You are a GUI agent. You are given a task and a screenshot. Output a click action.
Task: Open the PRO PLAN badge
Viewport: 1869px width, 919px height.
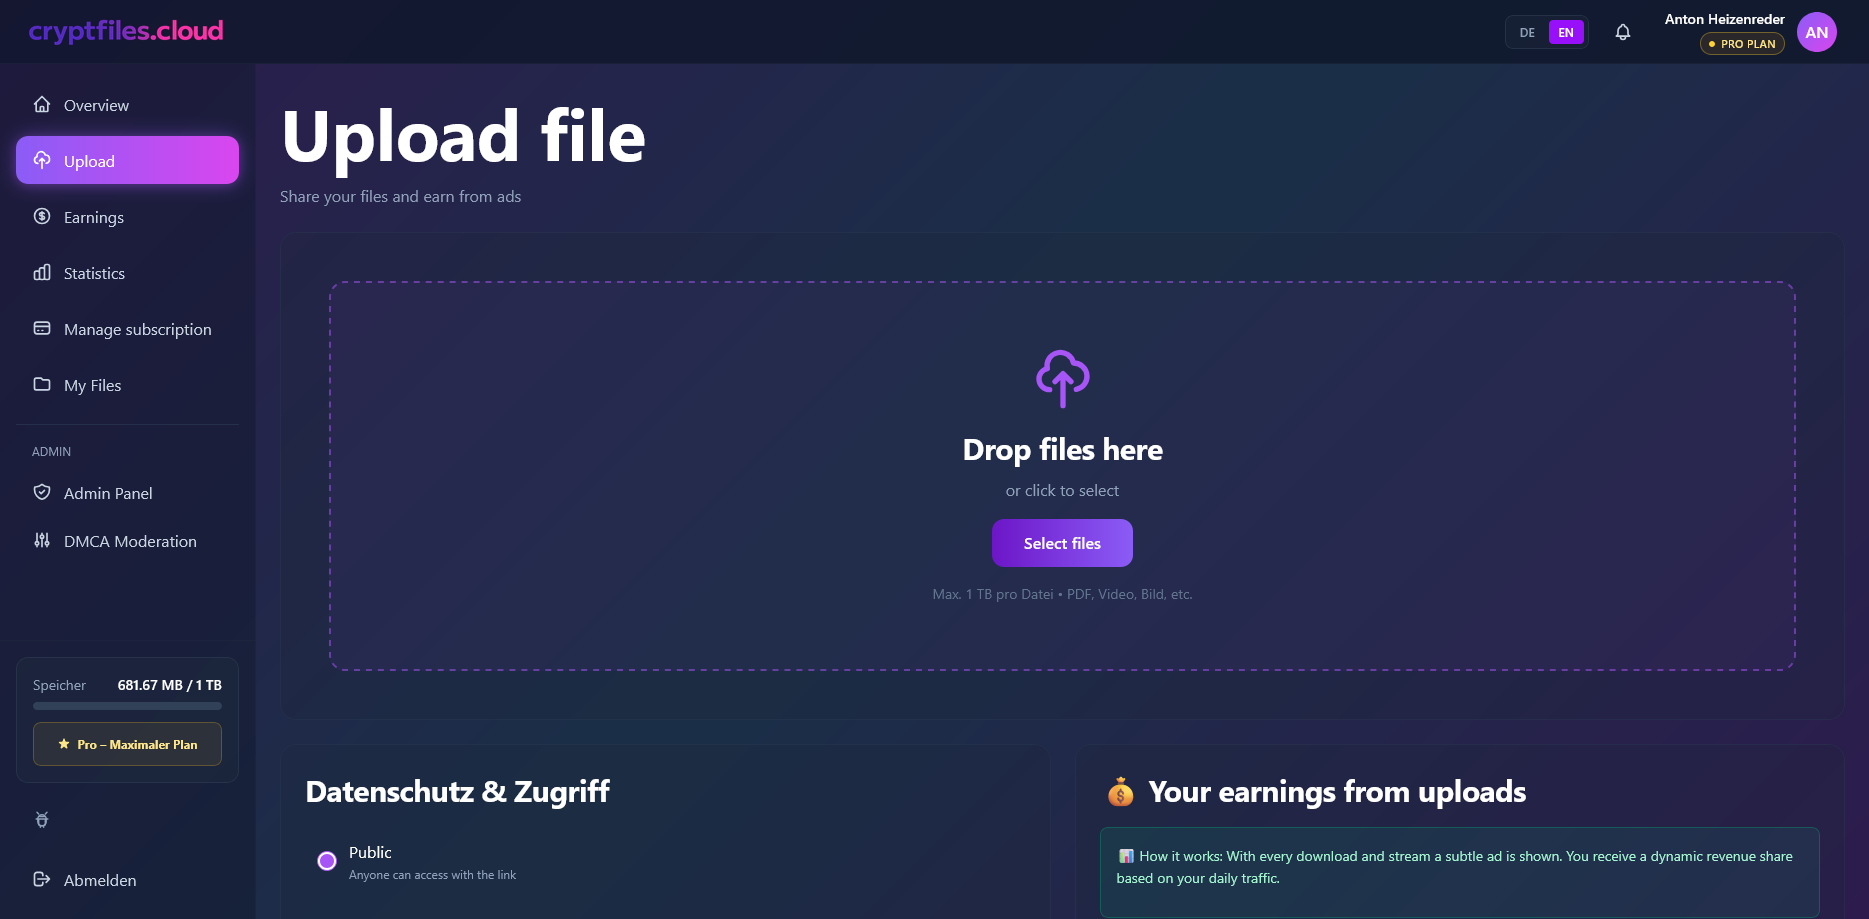[x=1742, y=43]
